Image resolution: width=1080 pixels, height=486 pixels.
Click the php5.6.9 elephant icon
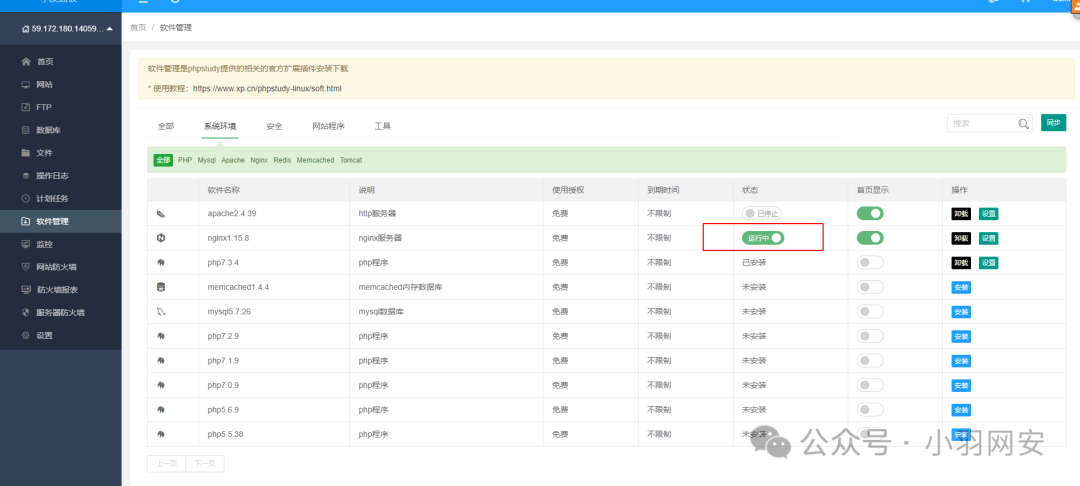point(160,410)
